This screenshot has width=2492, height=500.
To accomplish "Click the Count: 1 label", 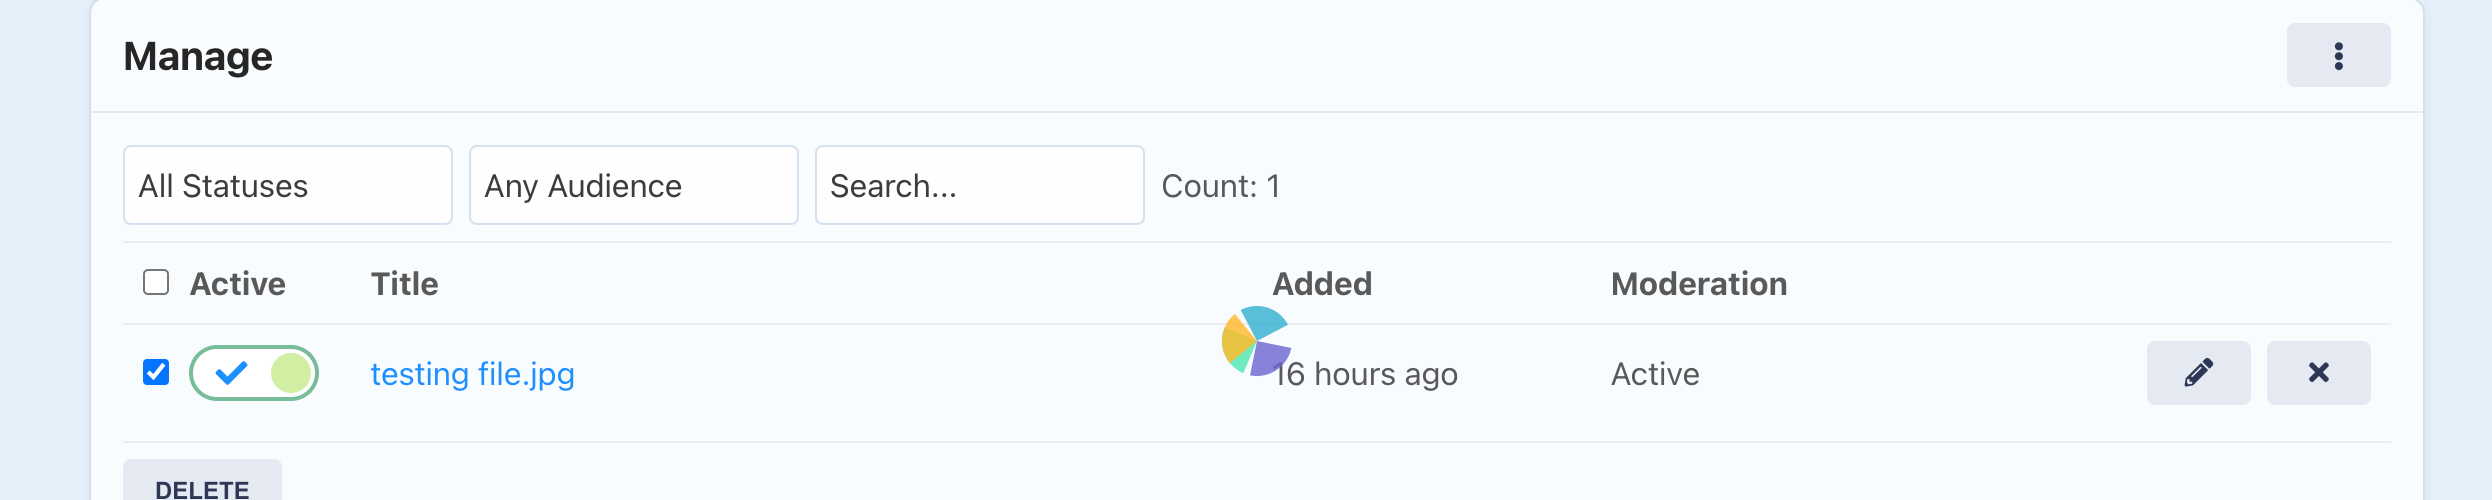I will pyautogui.click(x=1220, y=186).
